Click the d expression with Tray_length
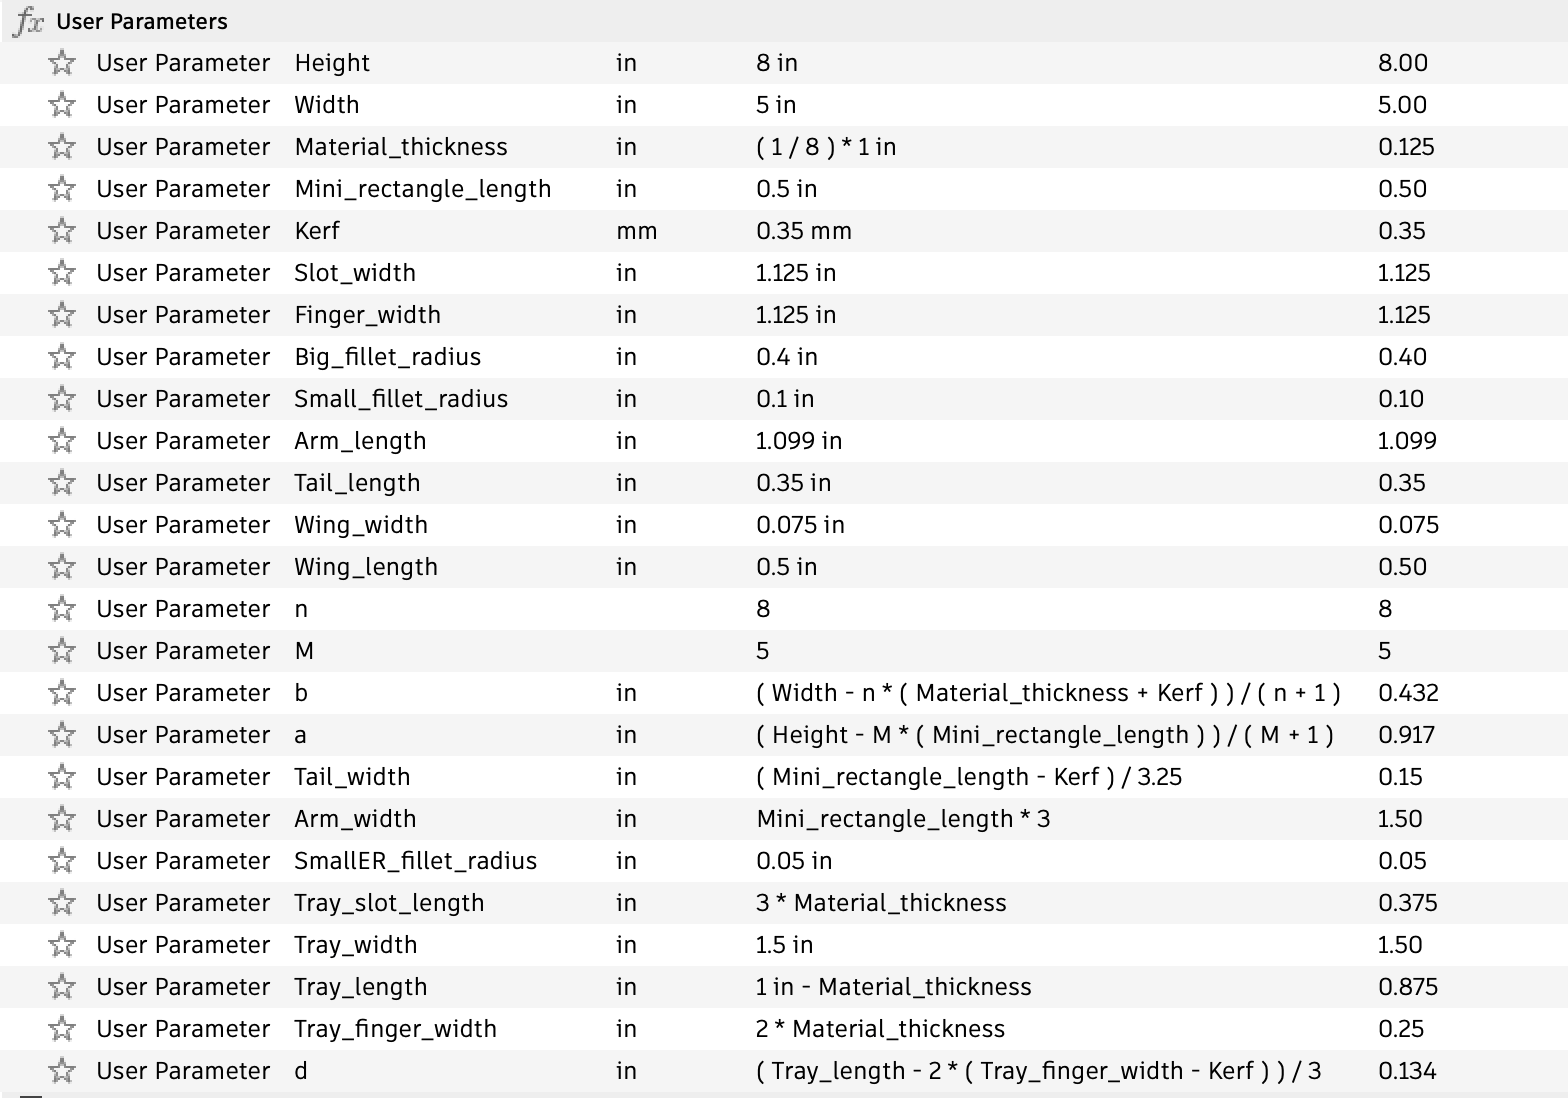The height and width of the screenshot is (1098, 1568). [x=1039, y=1071]
